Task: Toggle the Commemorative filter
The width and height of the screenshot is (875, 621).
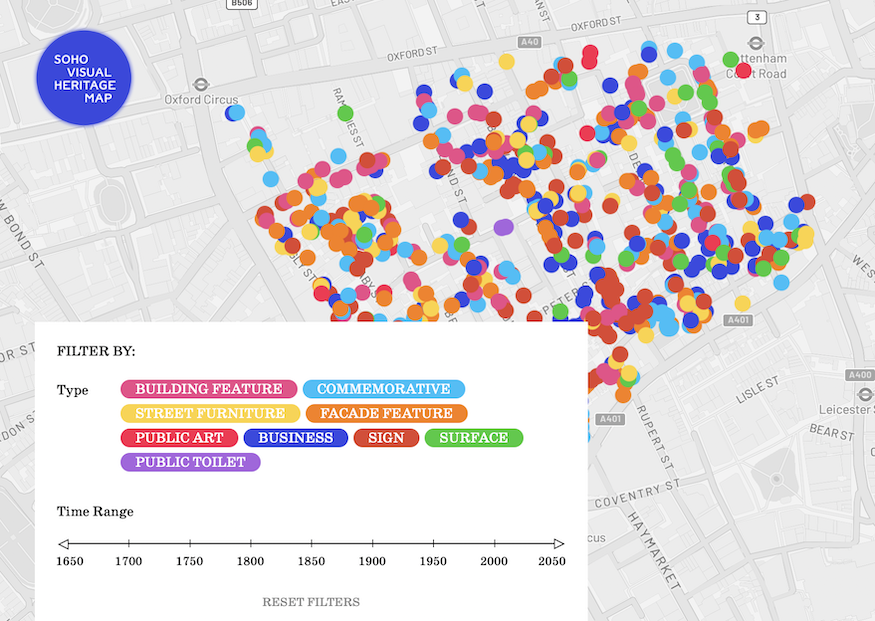Action: [x=384, y=389]
